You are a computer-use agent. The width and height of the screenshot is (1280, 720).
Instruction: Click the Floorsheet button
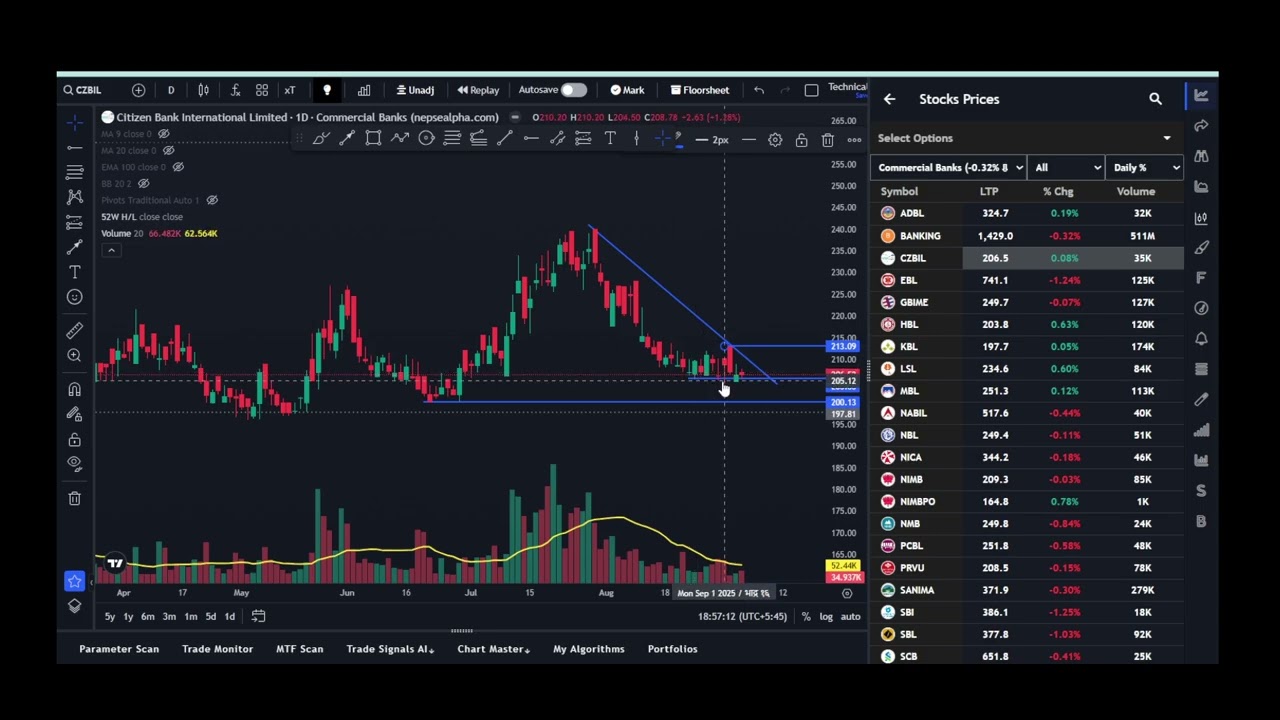pos(700,90)
